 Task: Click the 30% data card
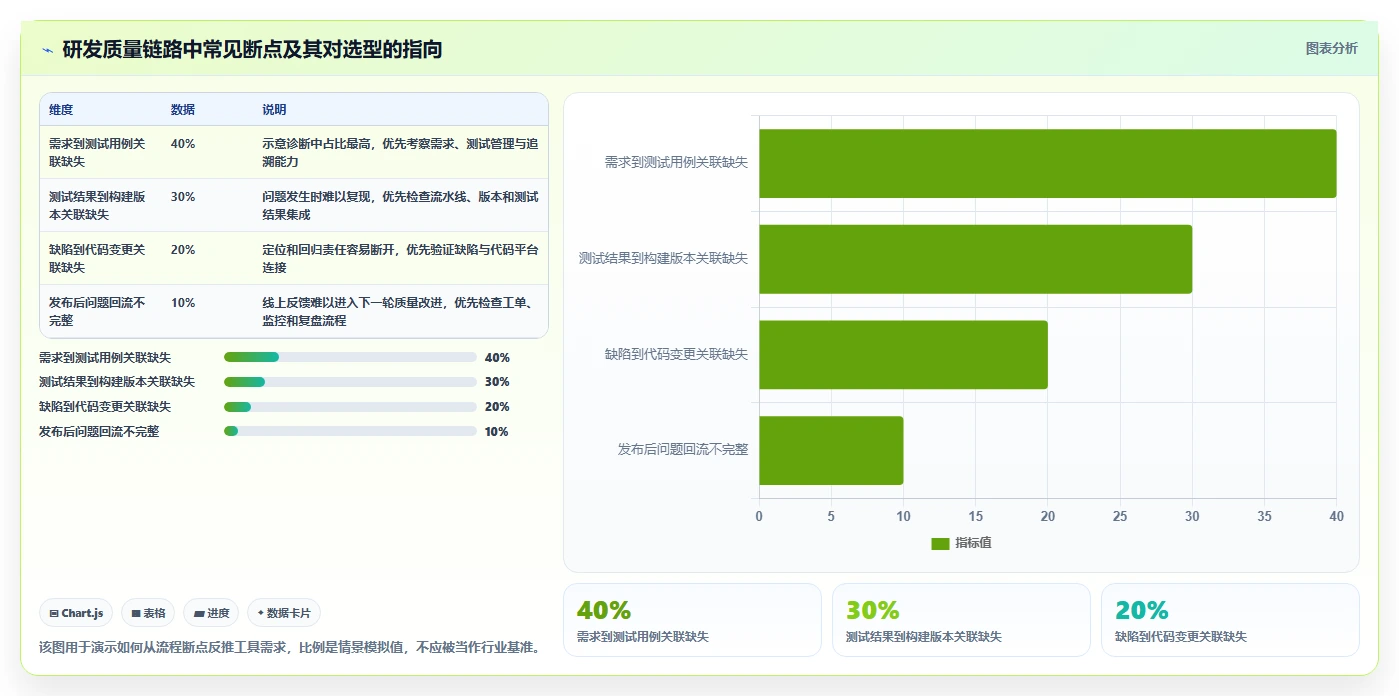pyautogui.click(x=961, y=620)
